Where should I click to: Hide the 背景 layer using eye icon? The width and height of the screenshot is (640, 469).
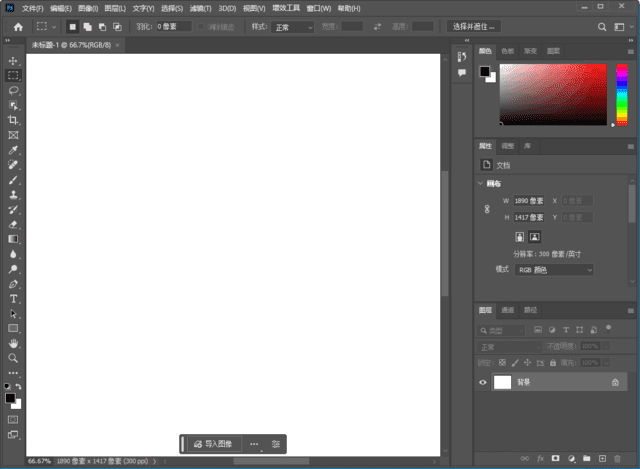pyautogui.click(x=483, y=382)
